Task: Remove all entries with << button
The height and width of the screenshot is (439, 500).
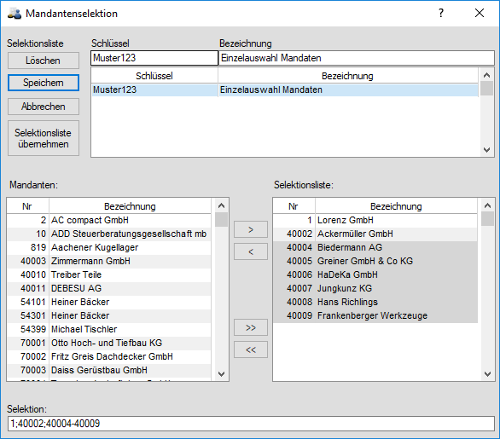Action: (251, 350)
